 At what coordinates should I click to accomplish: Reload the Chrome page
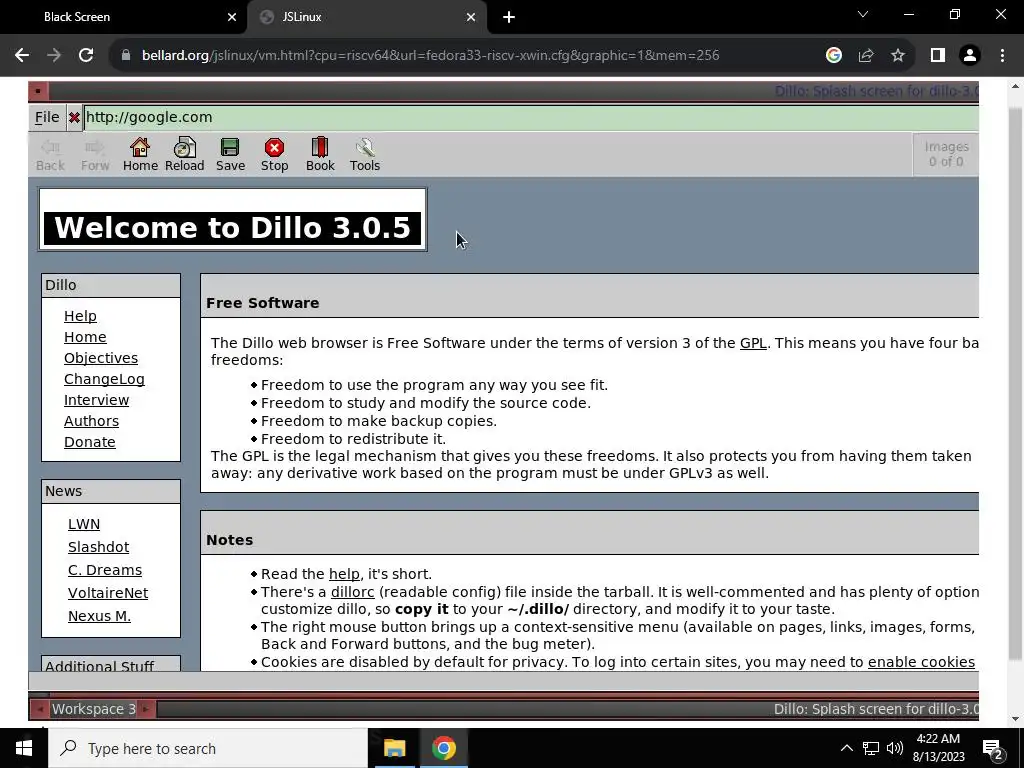(x=86, y=56)
